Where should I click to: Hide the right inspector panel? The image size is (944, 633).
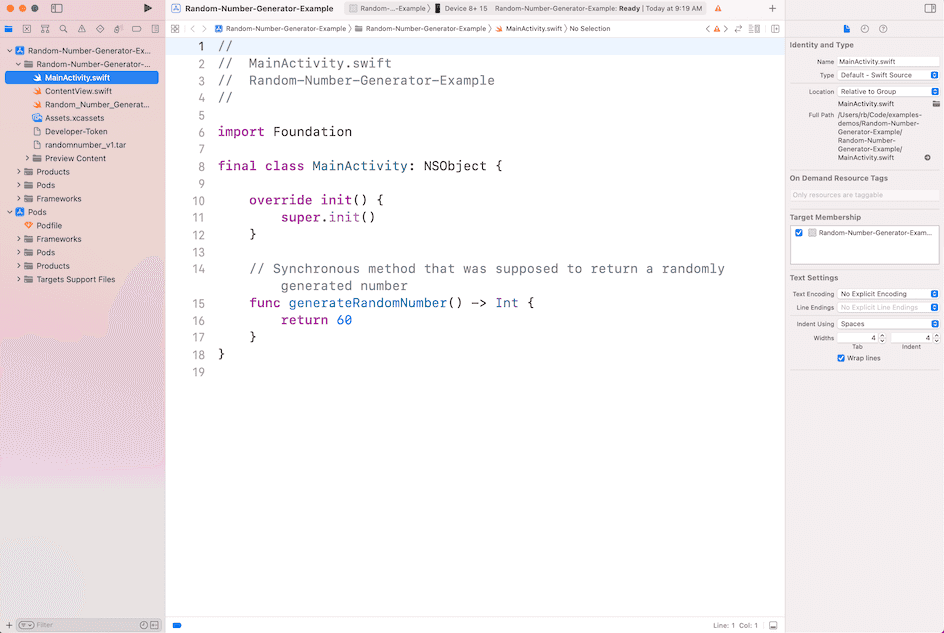(932, 8)
